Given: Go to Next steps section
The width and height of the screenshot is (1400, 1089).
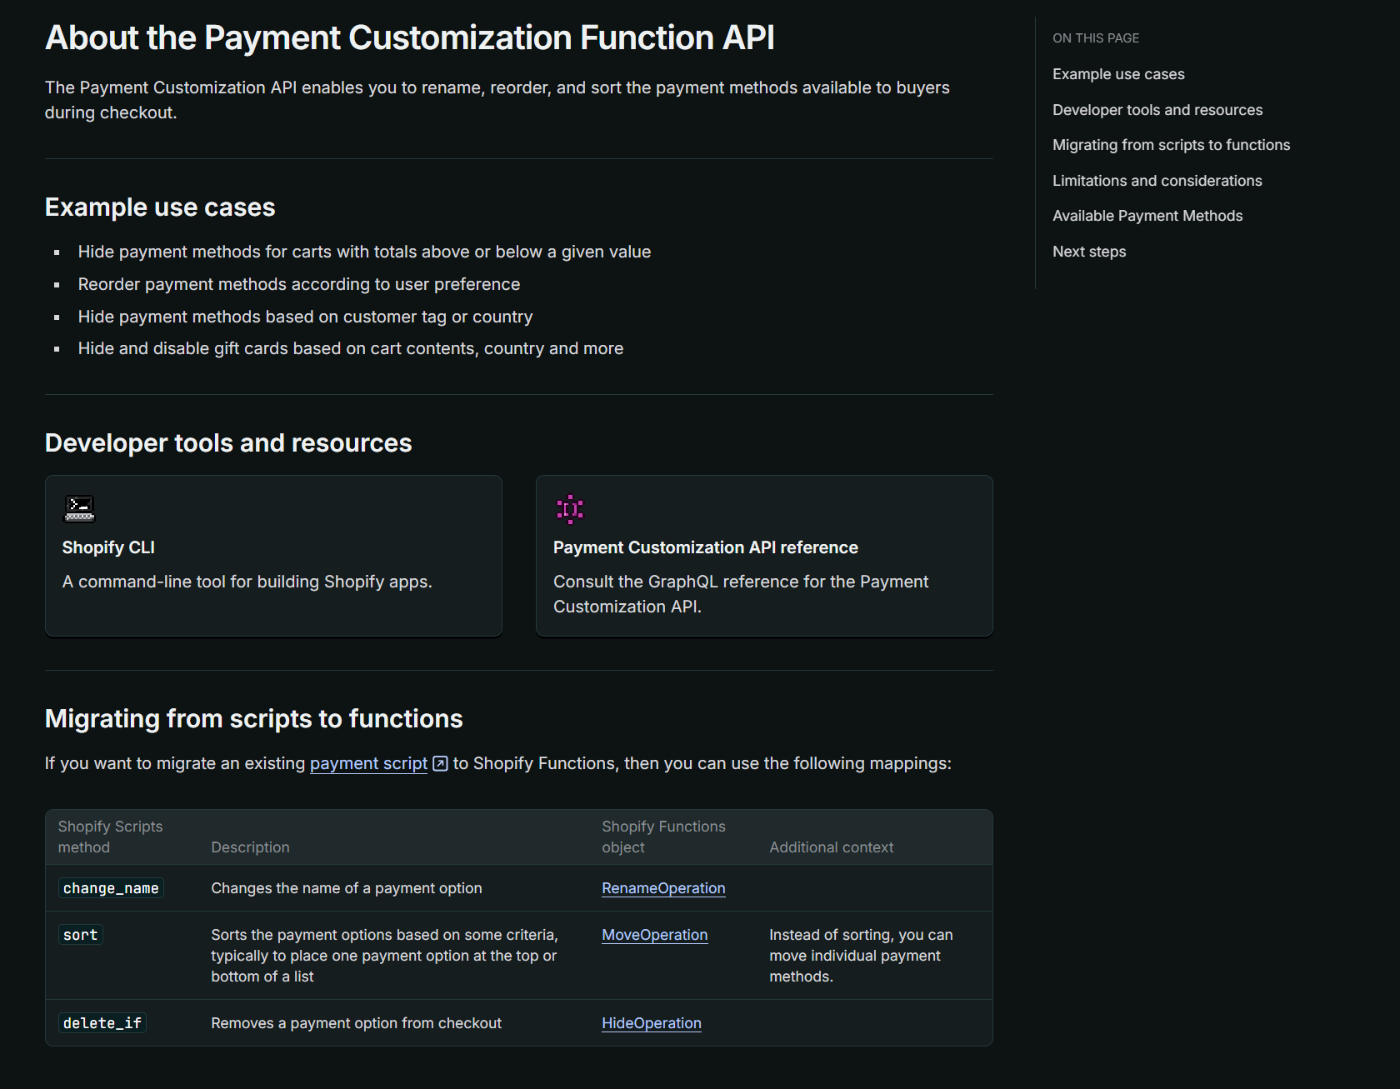Looking at the screenshot, I should (x=1089, y=252).
